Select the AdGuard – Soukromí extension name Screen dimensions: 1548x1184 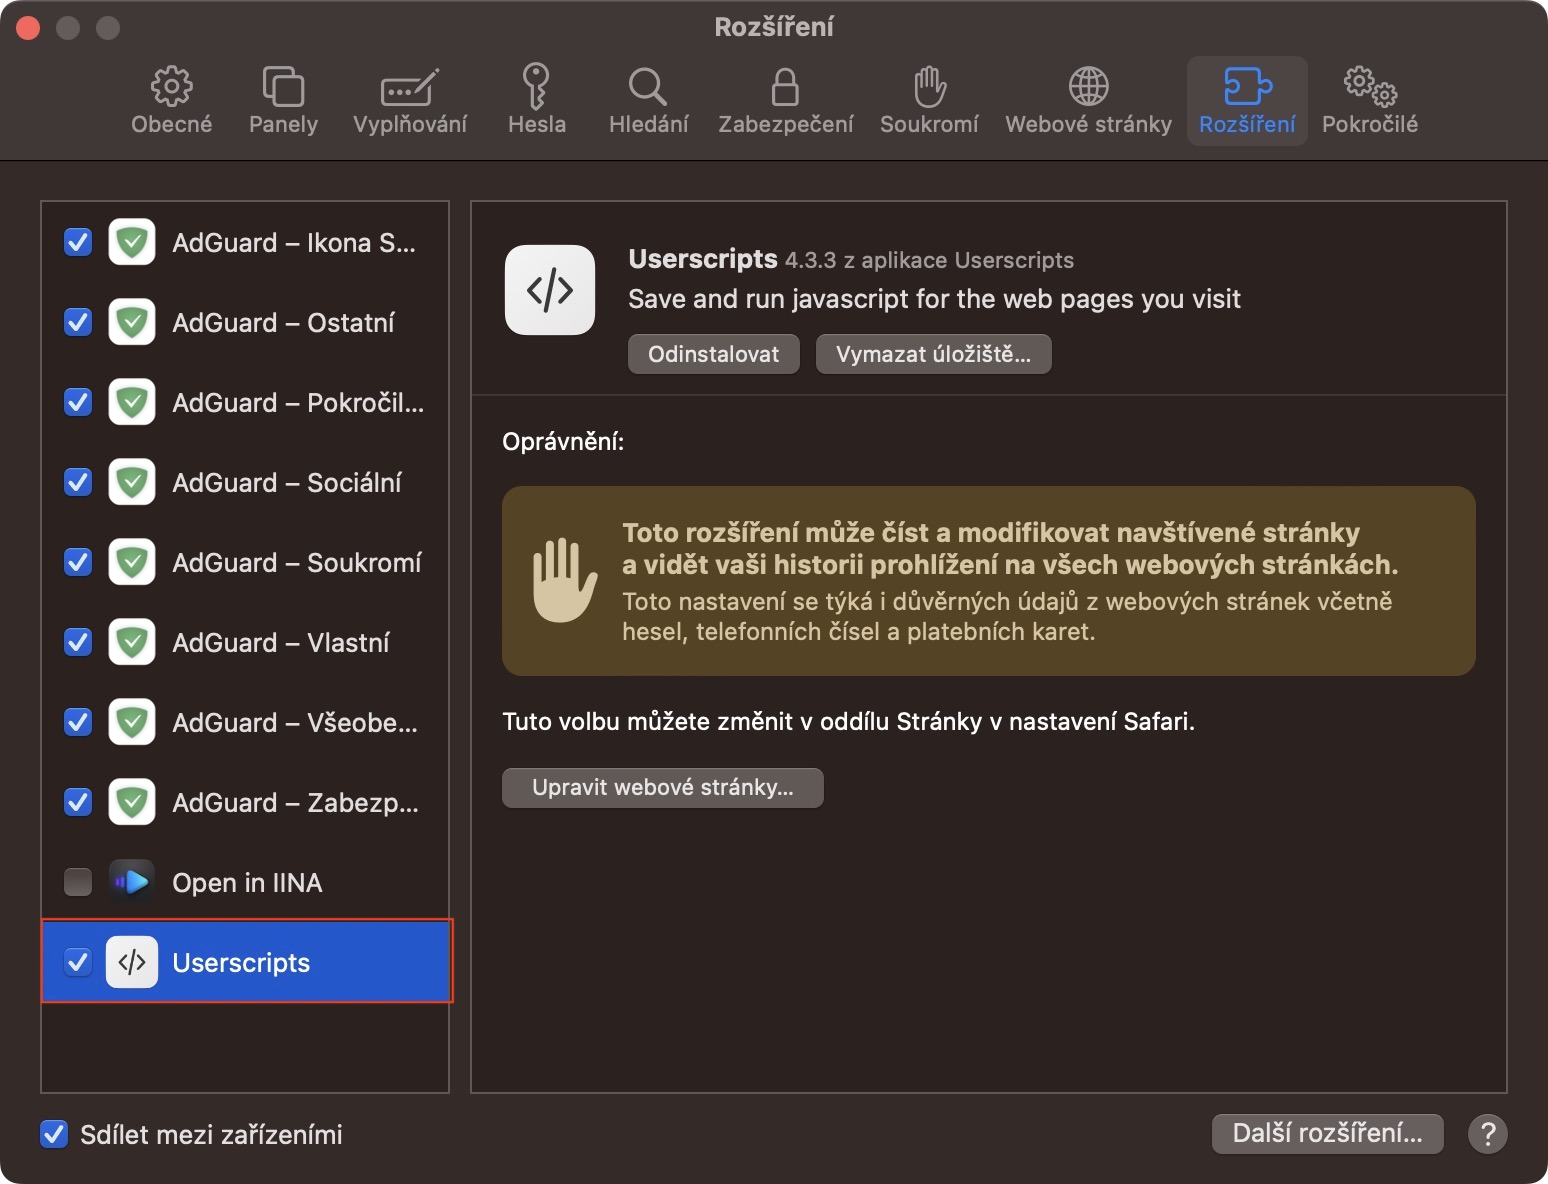coord(297,563)
